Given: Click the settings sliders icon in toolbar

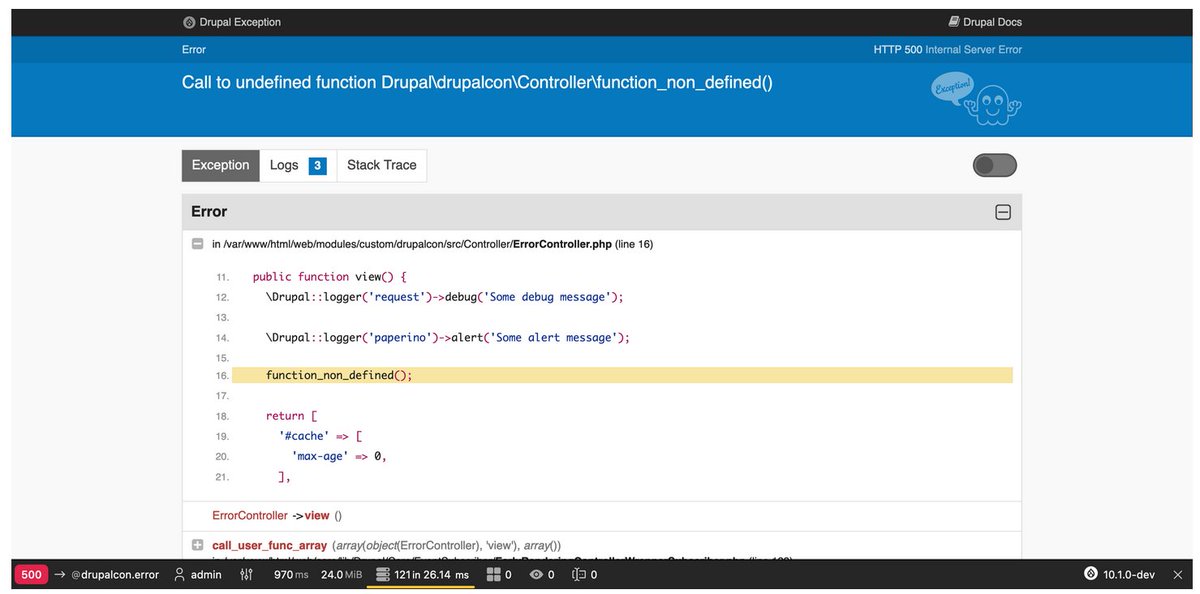Looking at the screenshot, I should [x=246, y=574].
